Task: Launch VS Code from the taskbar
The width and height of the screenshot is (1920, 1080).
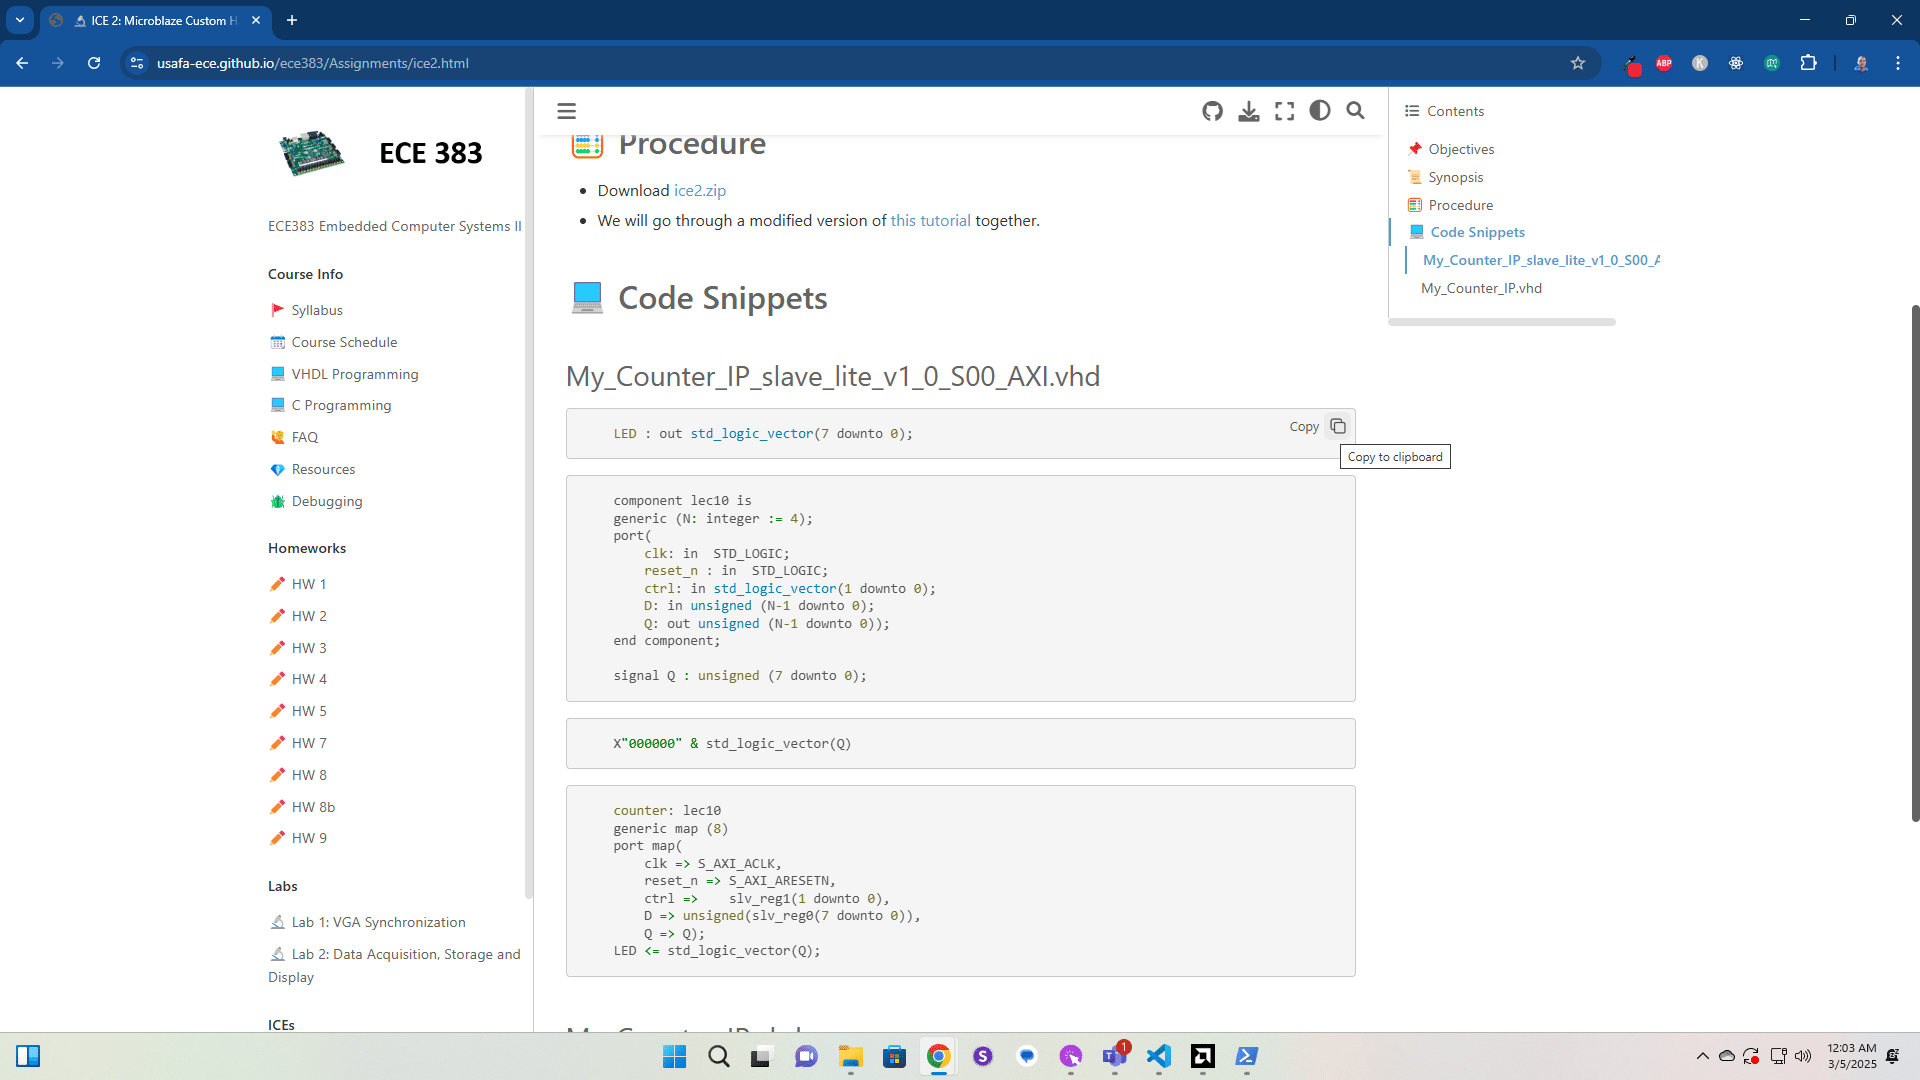Action: click(x=1159, y=1057)
